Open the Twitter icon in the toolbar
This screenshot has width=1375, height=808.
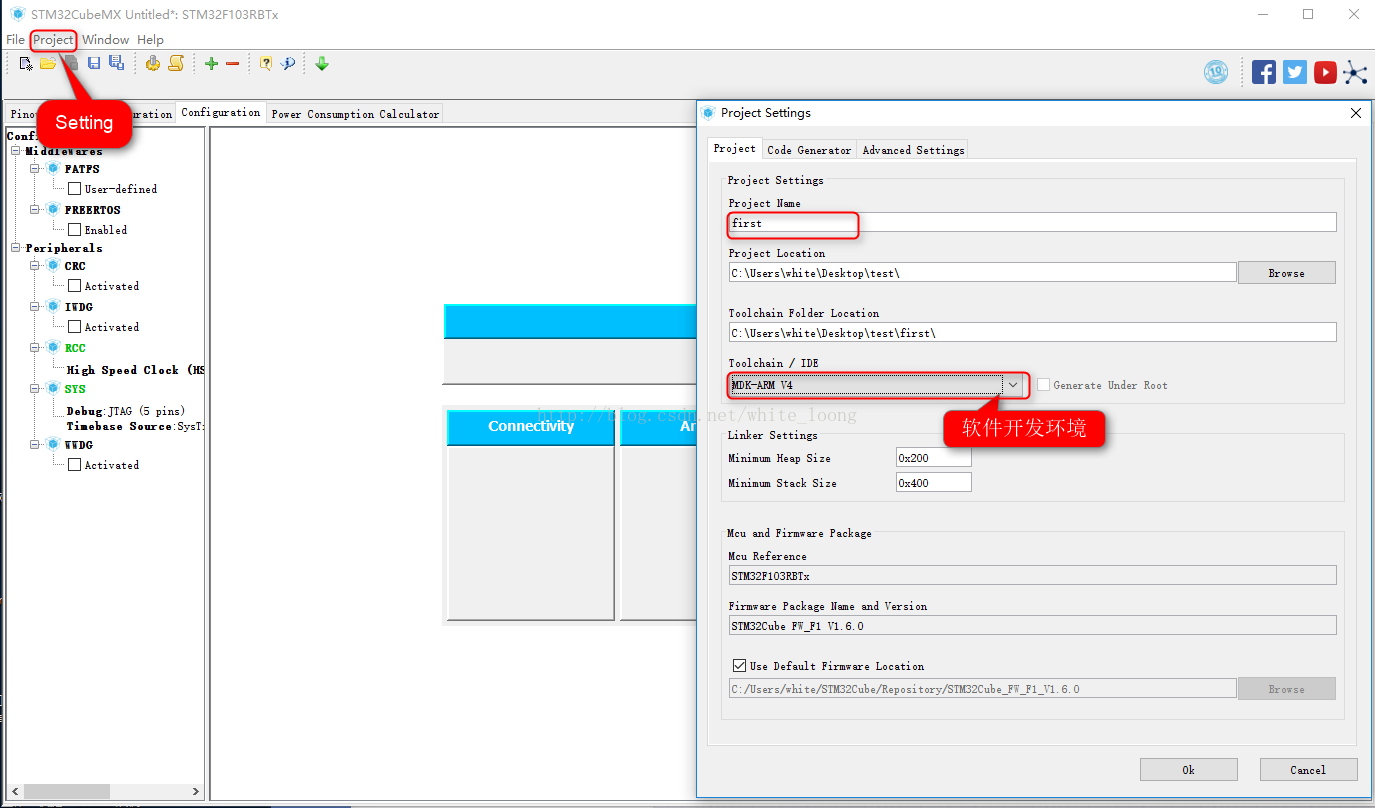pos(1295,72)
